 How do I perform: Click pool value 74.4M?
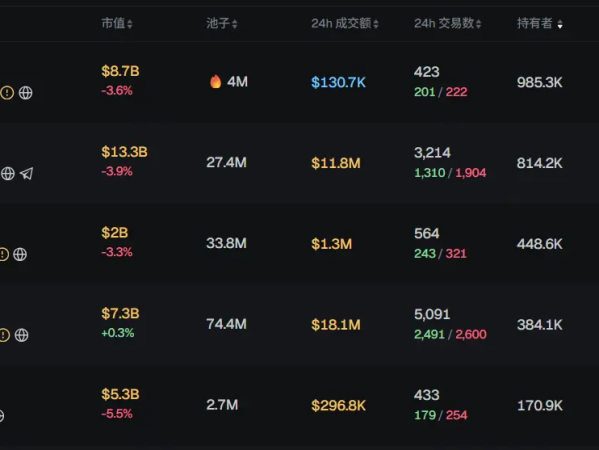(227, 324)
